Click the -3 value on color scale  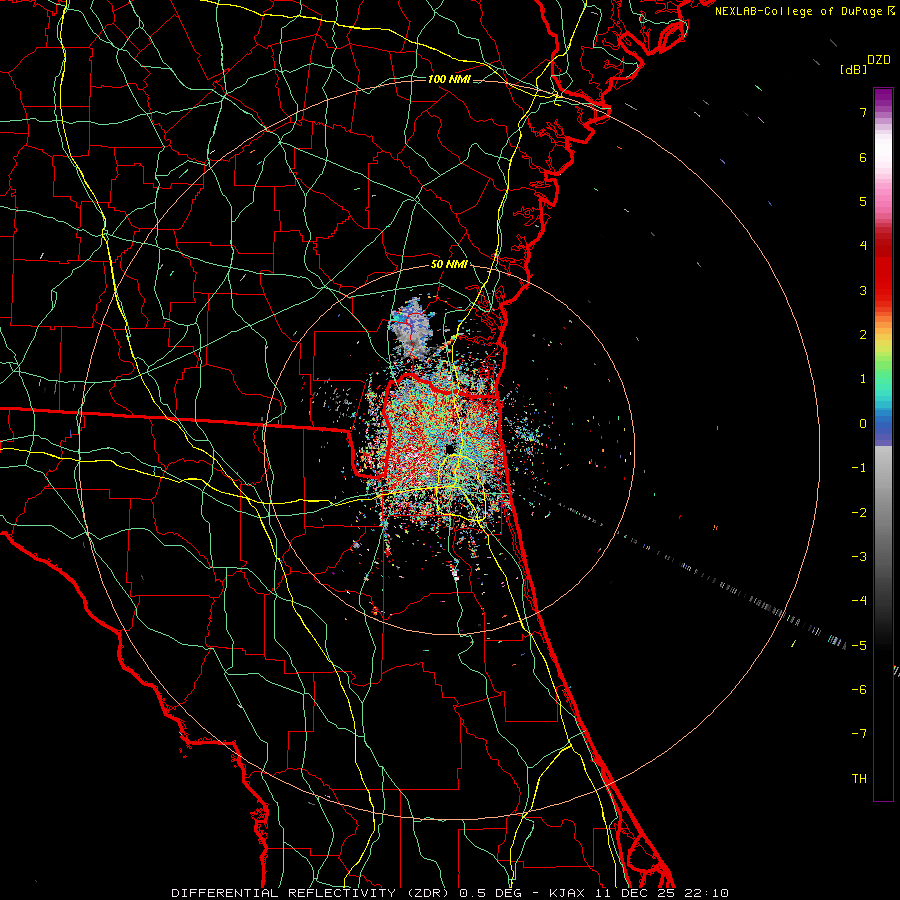tap(859, 557)
